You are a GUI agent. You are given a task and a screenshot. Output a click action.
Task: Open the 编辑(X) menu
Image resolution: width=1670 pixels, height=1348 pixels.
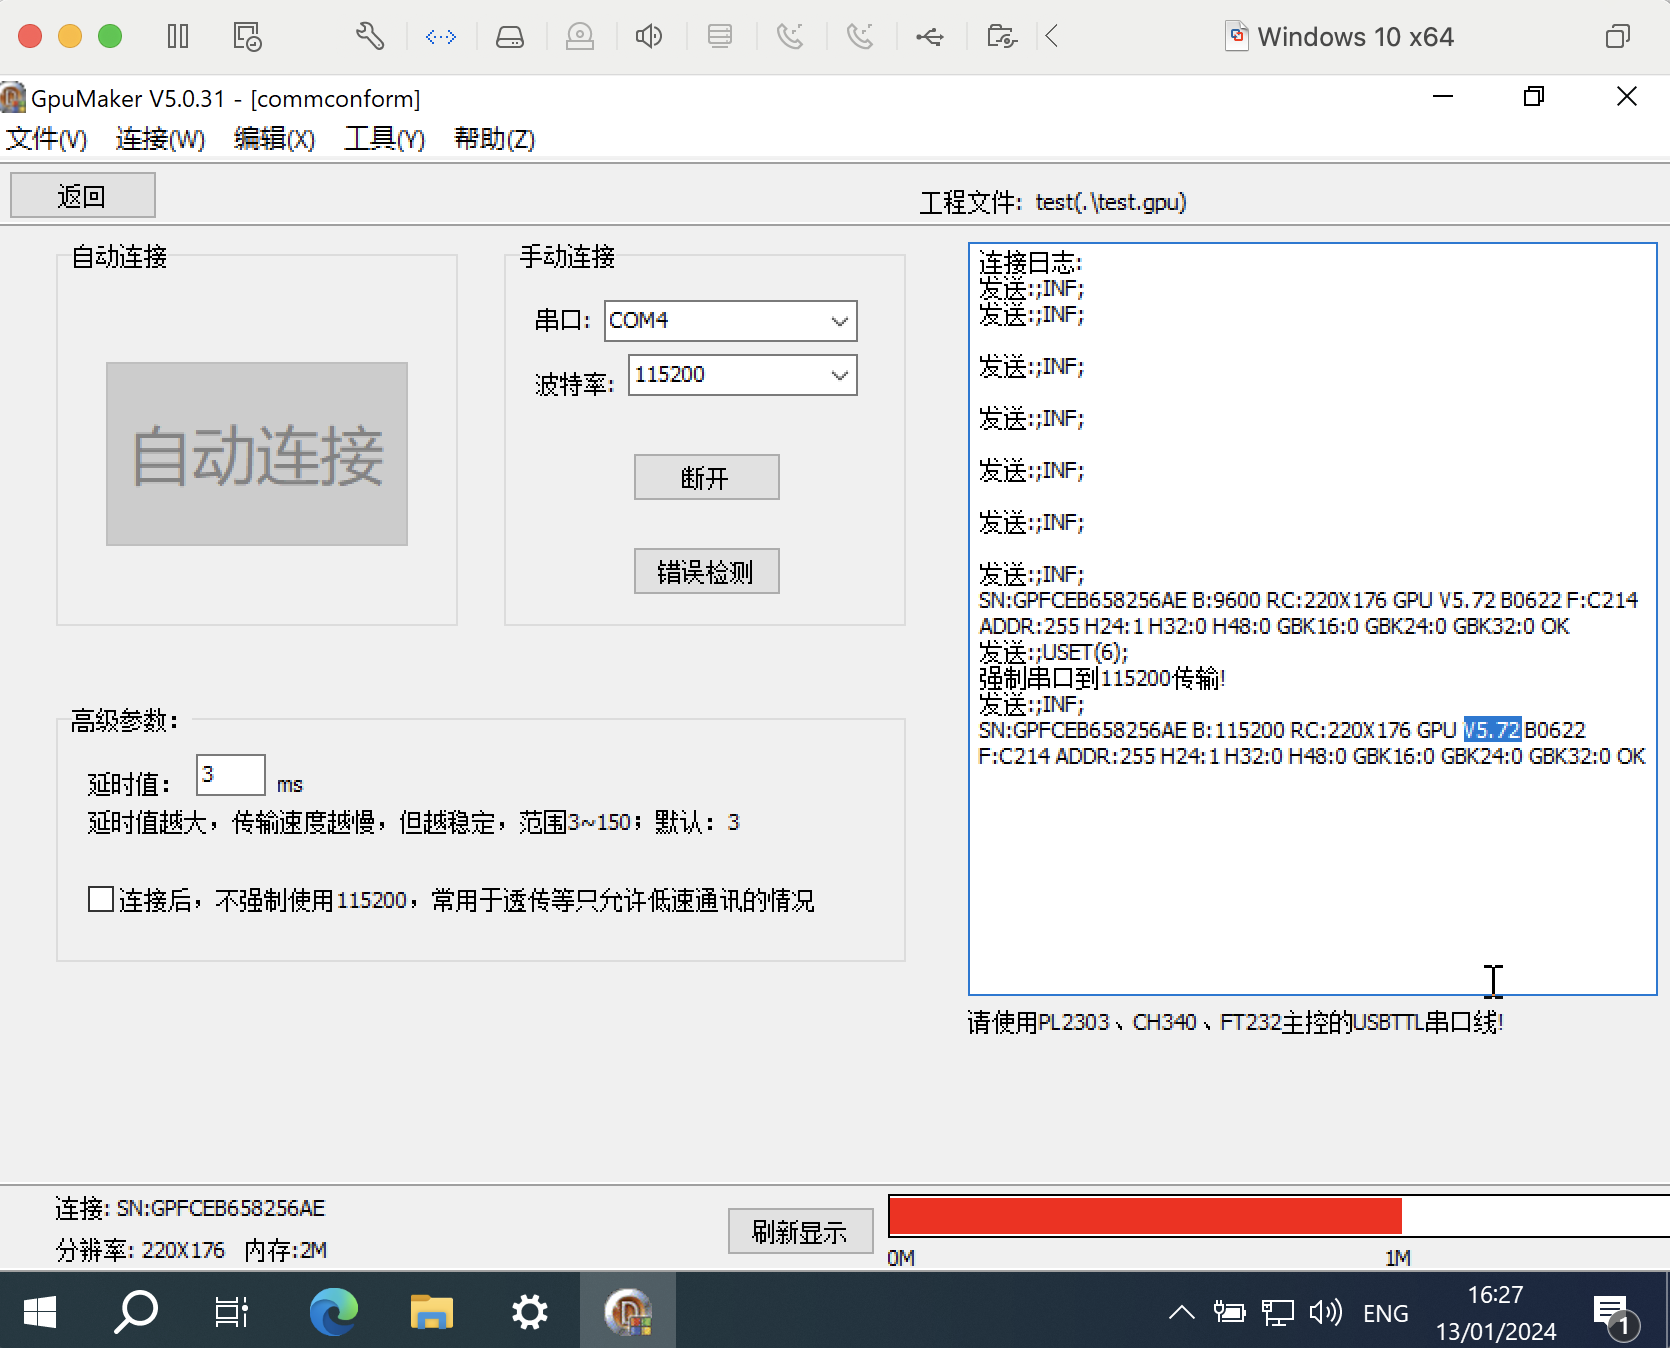[x=274, y=138]
